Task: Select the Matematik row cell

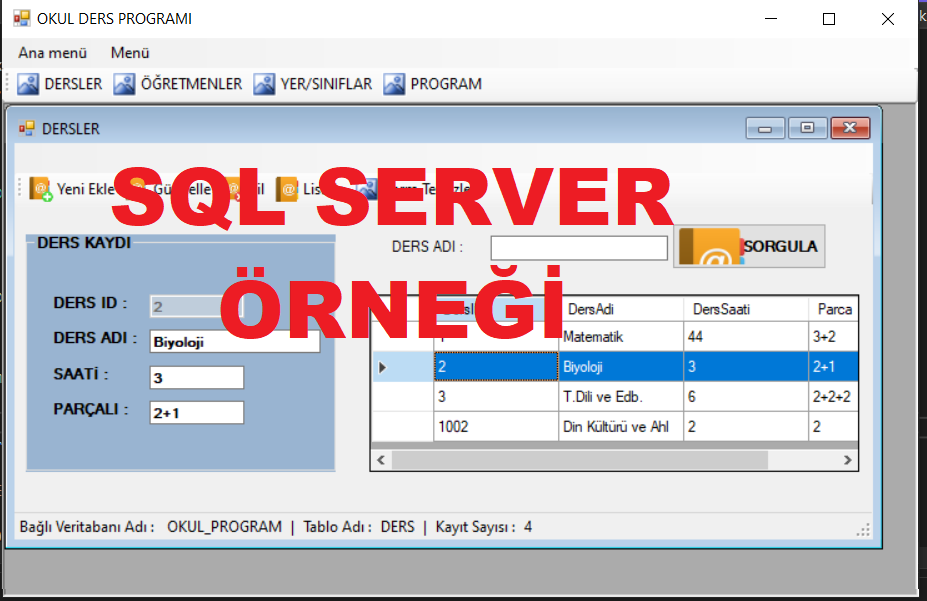Action: 620,337
